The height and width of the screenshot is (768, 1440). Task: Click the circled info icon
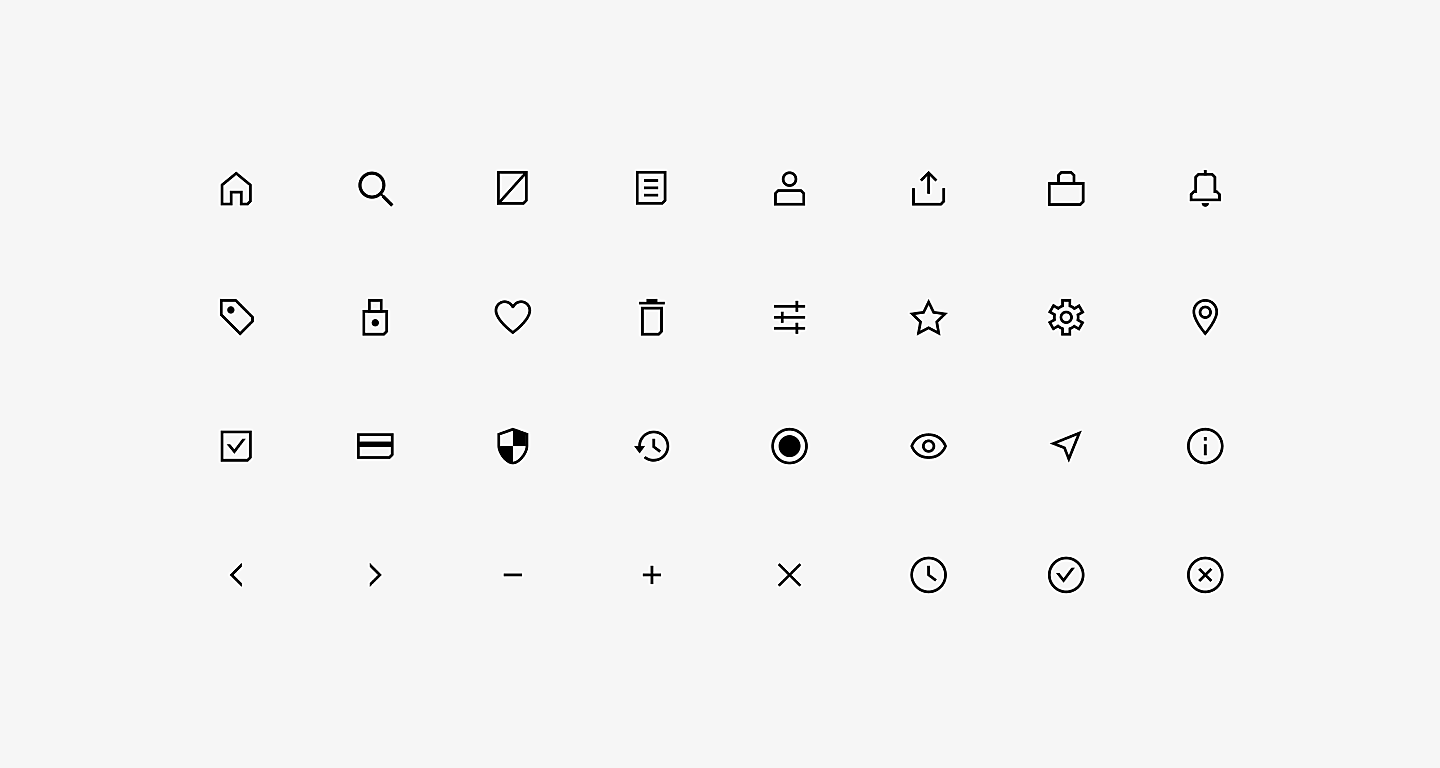1205,446
